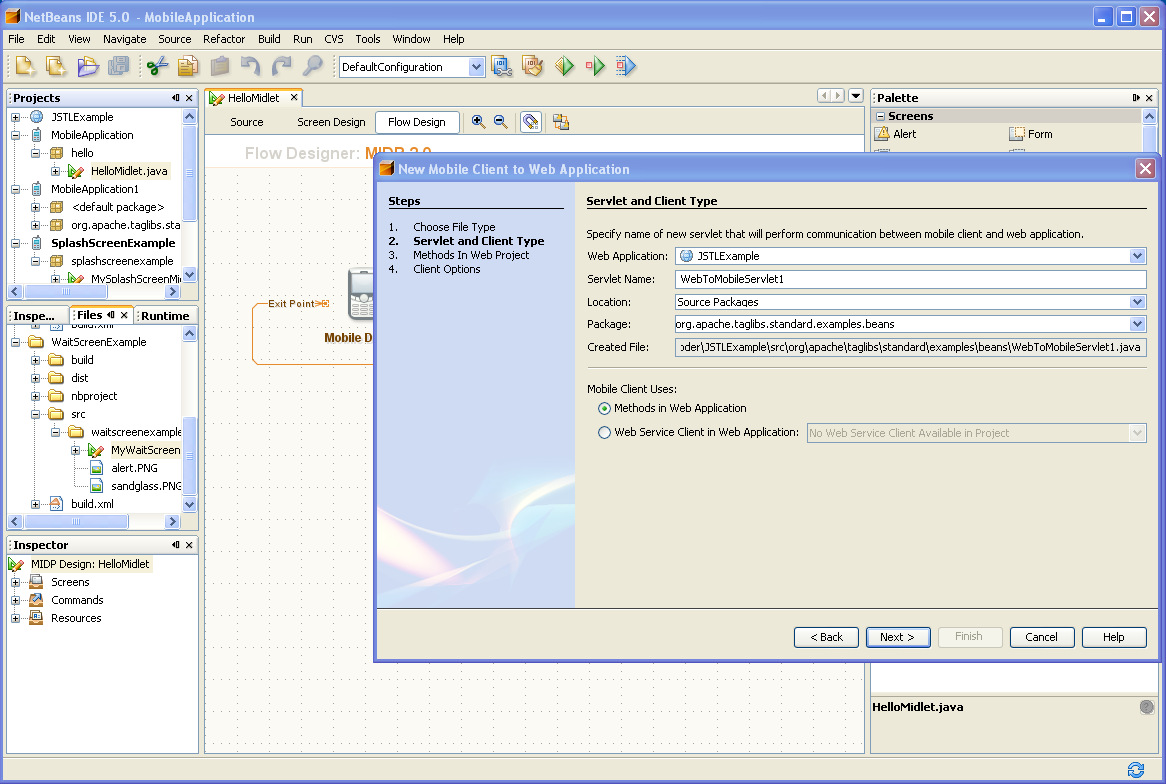1166x784 pixels.
Task: Click the Find magnifier toolbar icon
Action: tap(312, 66)
